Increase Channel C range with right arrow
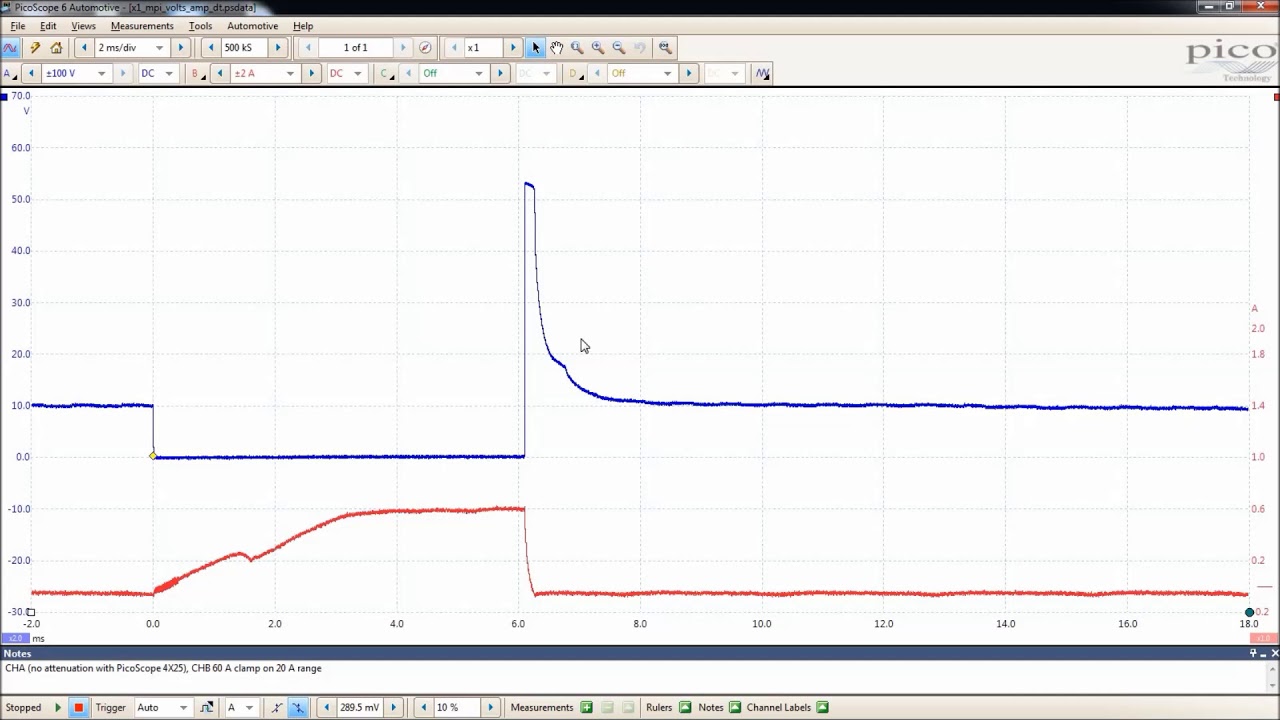 tap(500, 73)
